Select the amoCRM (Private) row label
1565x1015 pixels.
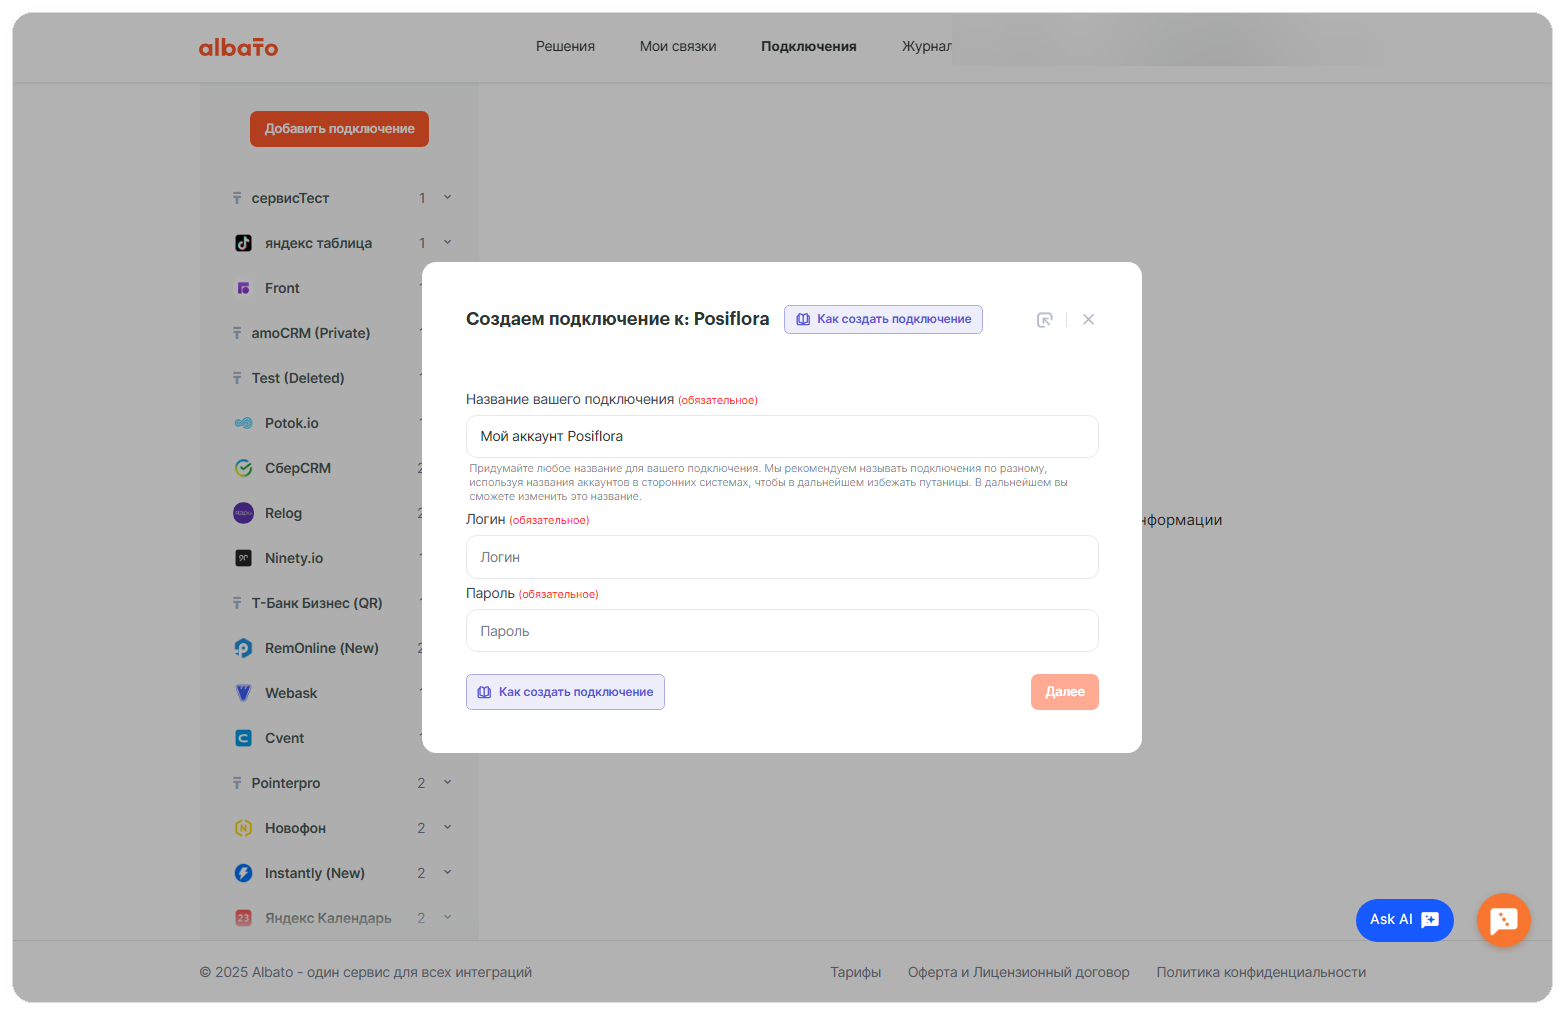coord(311,333)
